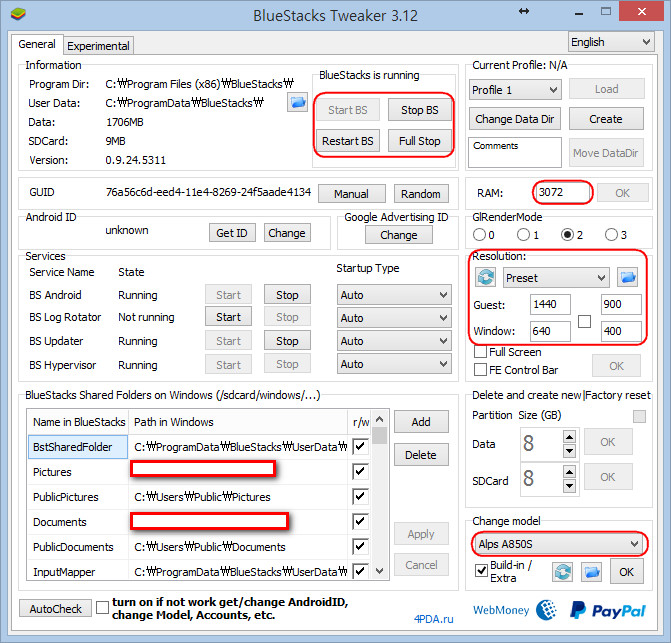The height and width of the screenshot is (643, 671).
Task: Open the folder icon in Change model
Action: [x=593, y=572]
